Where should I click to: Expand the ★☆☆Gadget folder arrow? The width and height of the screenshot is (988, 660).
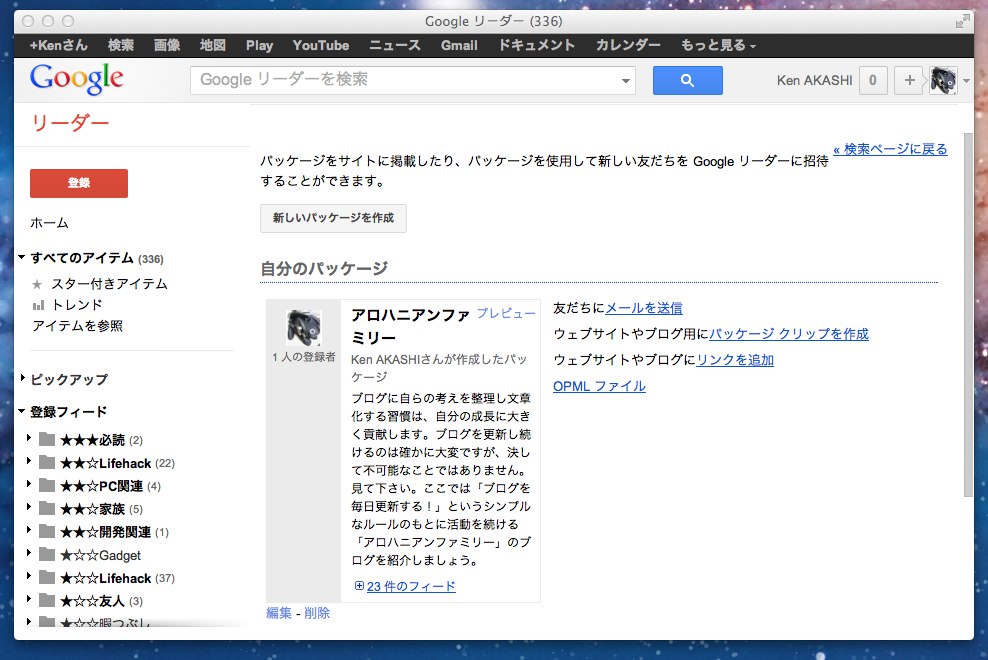coord(29,553)
